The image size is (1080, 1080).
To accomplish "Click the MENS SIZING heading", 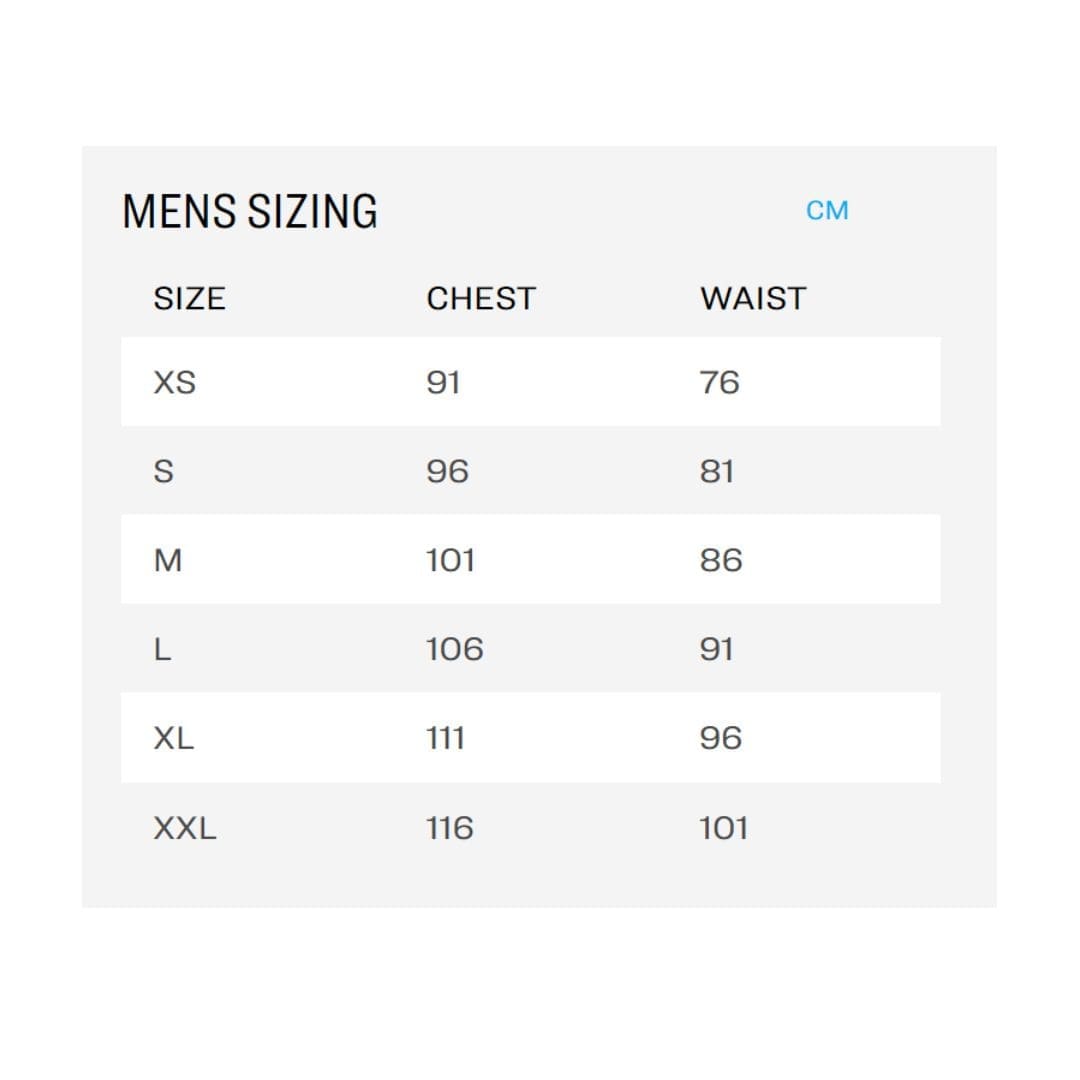I will 250,211.
